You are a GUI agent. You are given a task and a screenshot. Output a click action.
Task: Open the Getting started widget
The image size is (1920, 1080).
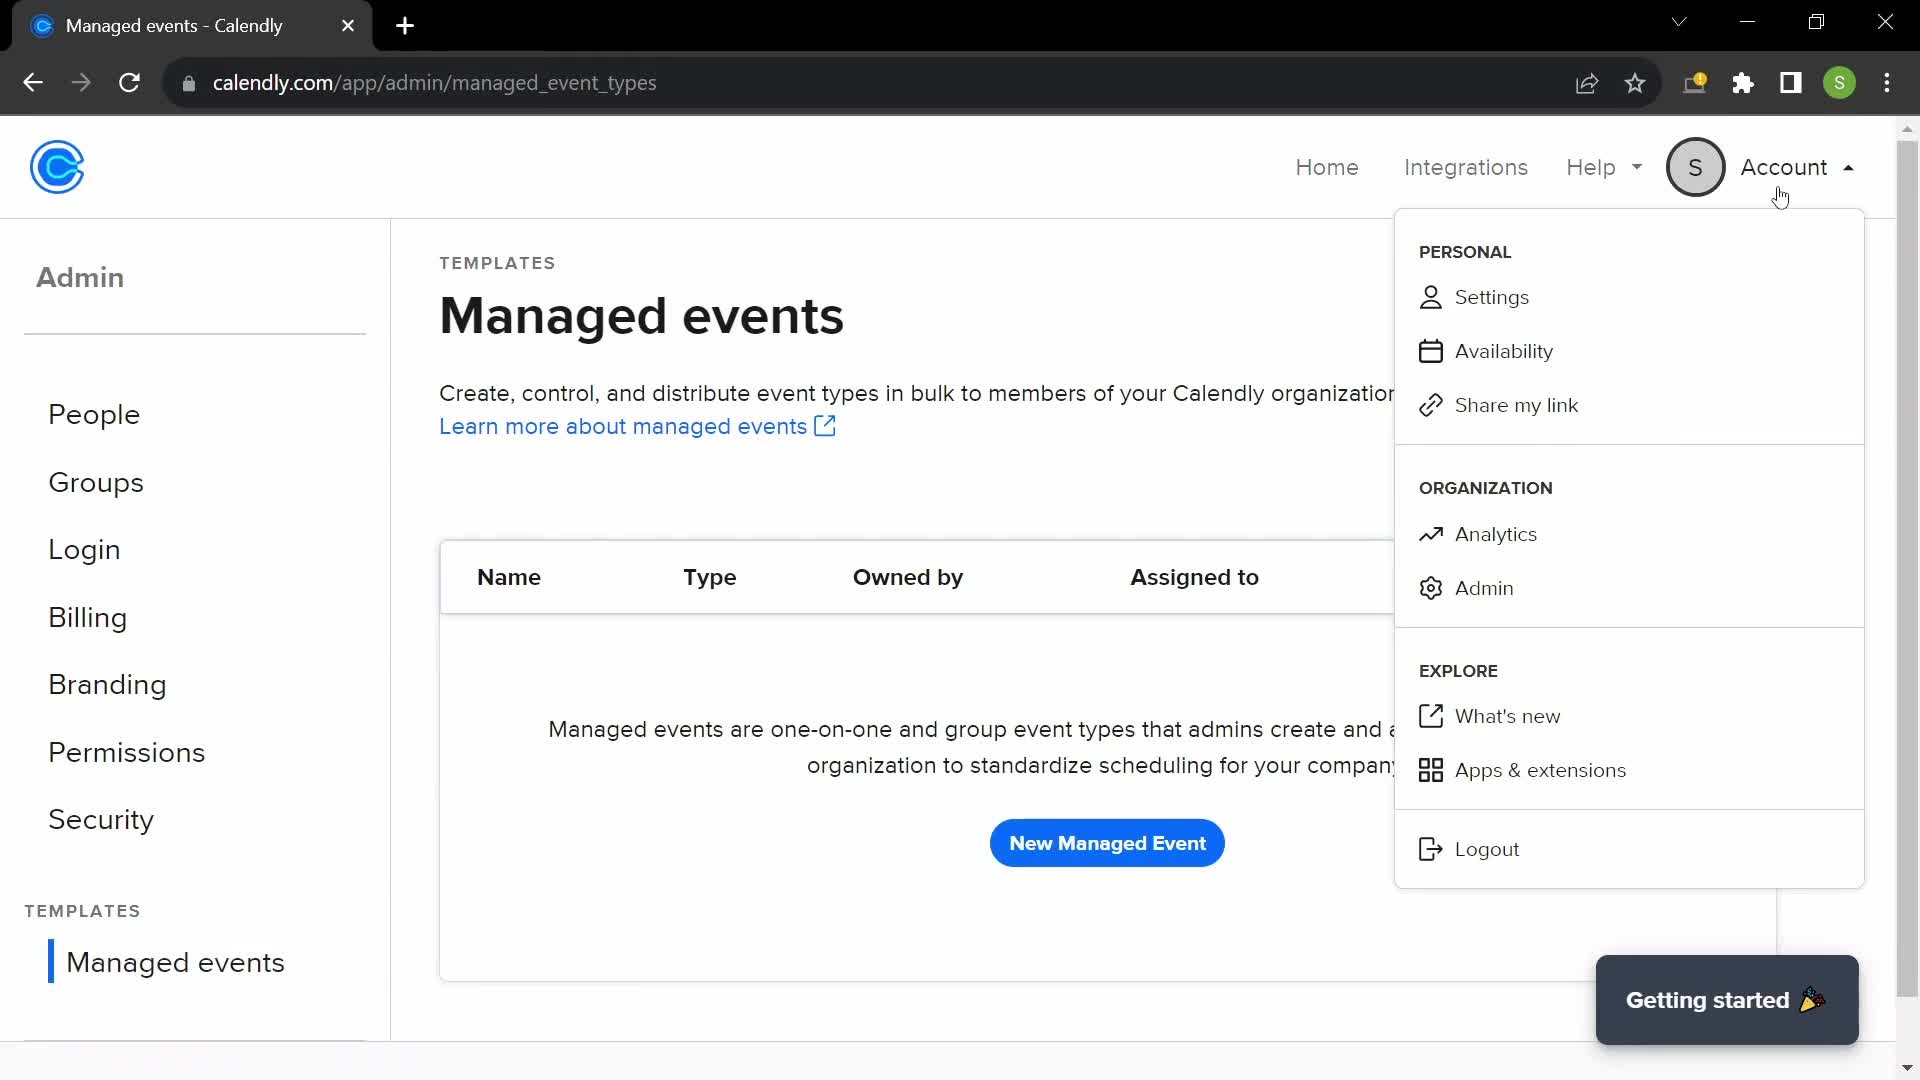1727,1000
